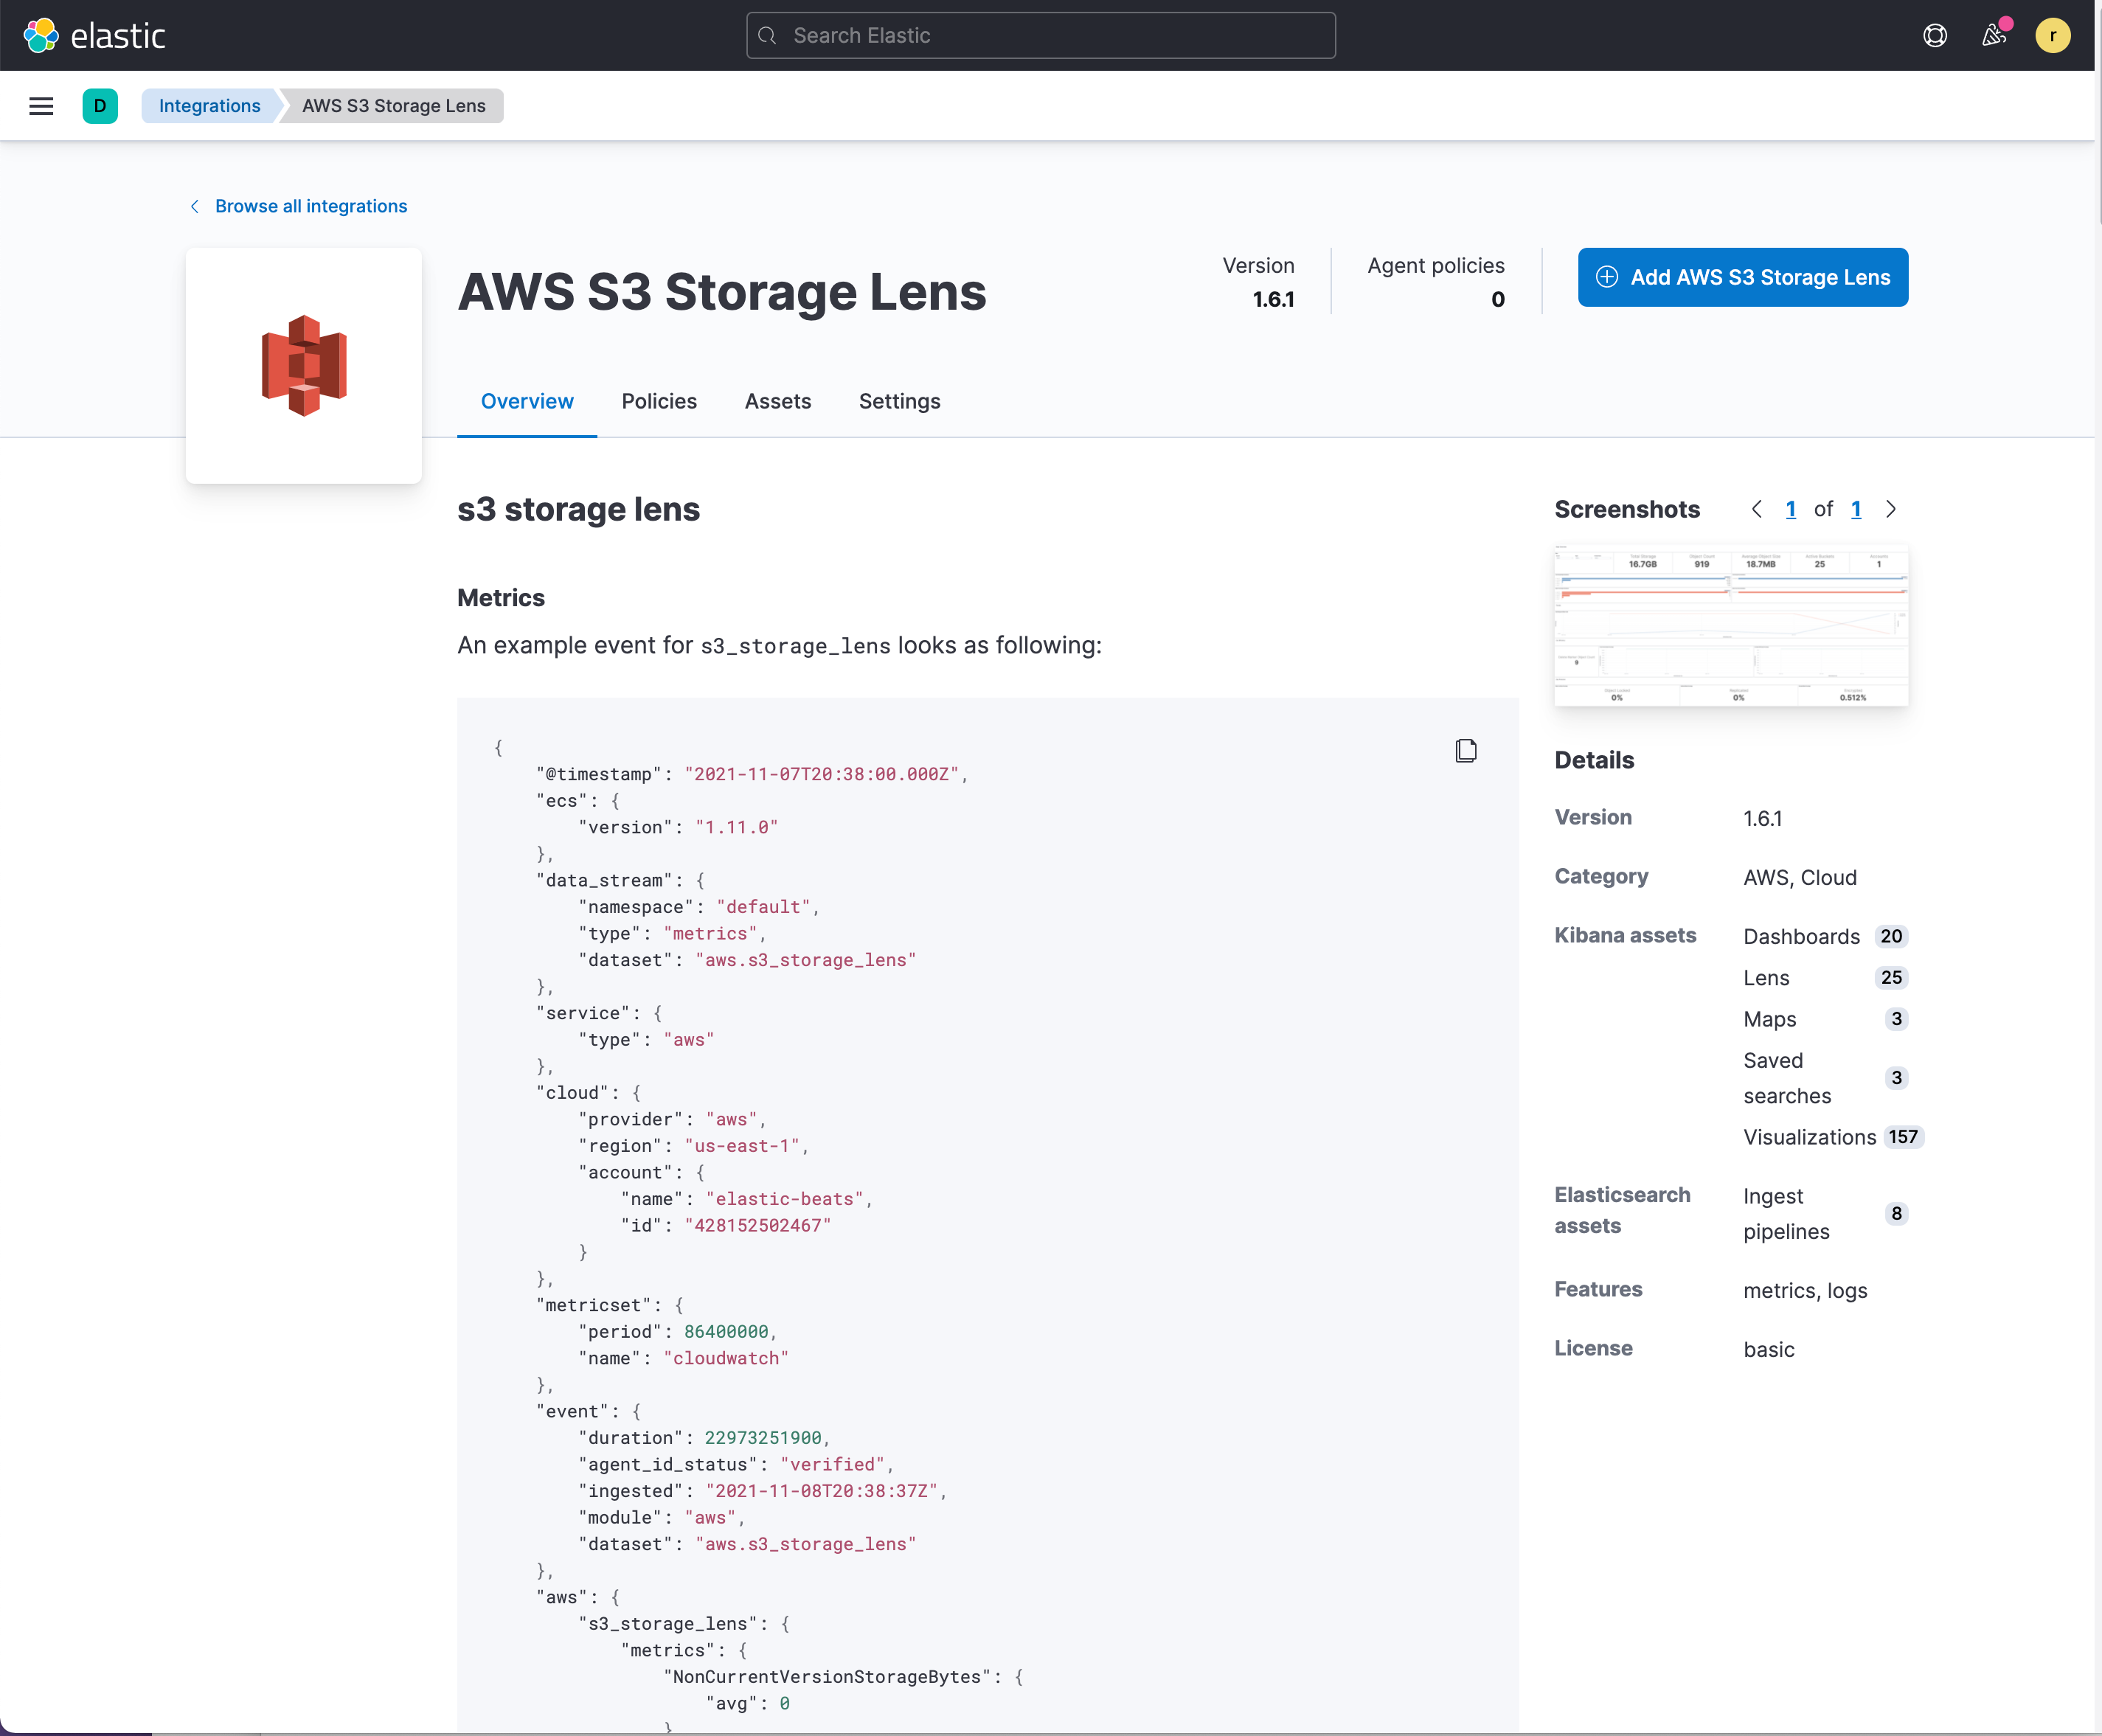Click the "us-east-1" region value
2102x1736 pixels.
[742, 1145]
